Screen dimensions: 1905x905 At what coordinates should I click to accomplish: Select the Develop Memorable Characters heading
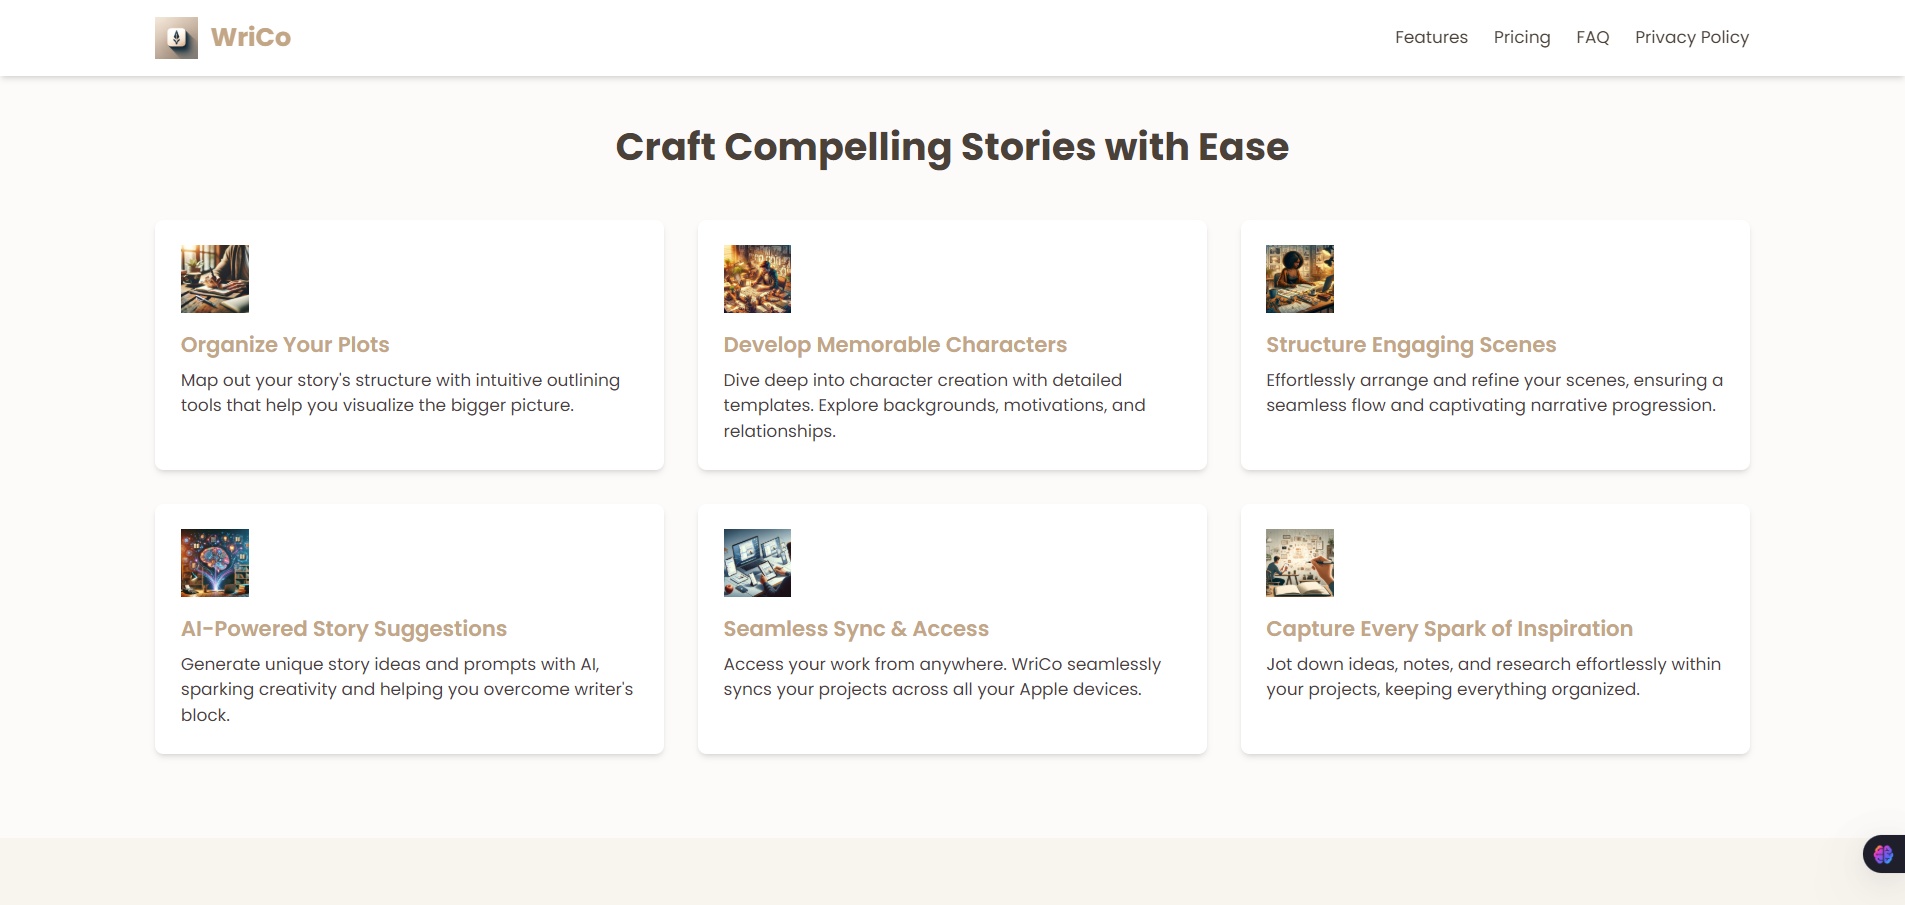point(895,345)
